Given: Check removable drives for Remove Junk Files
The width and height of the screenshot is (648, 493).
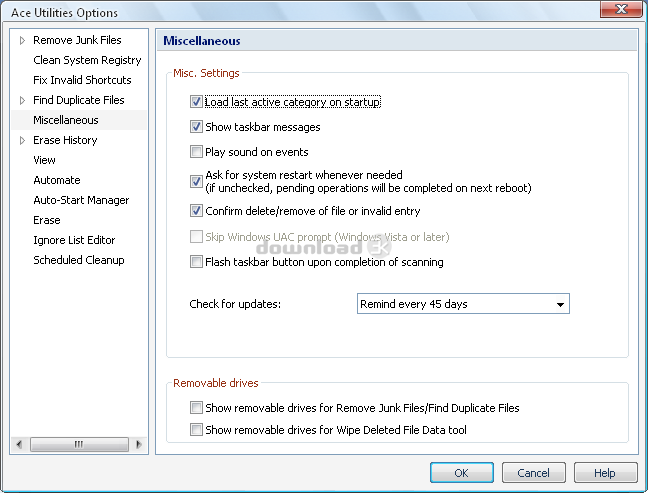Looking at the screenshot, I should tap(196, 408).
